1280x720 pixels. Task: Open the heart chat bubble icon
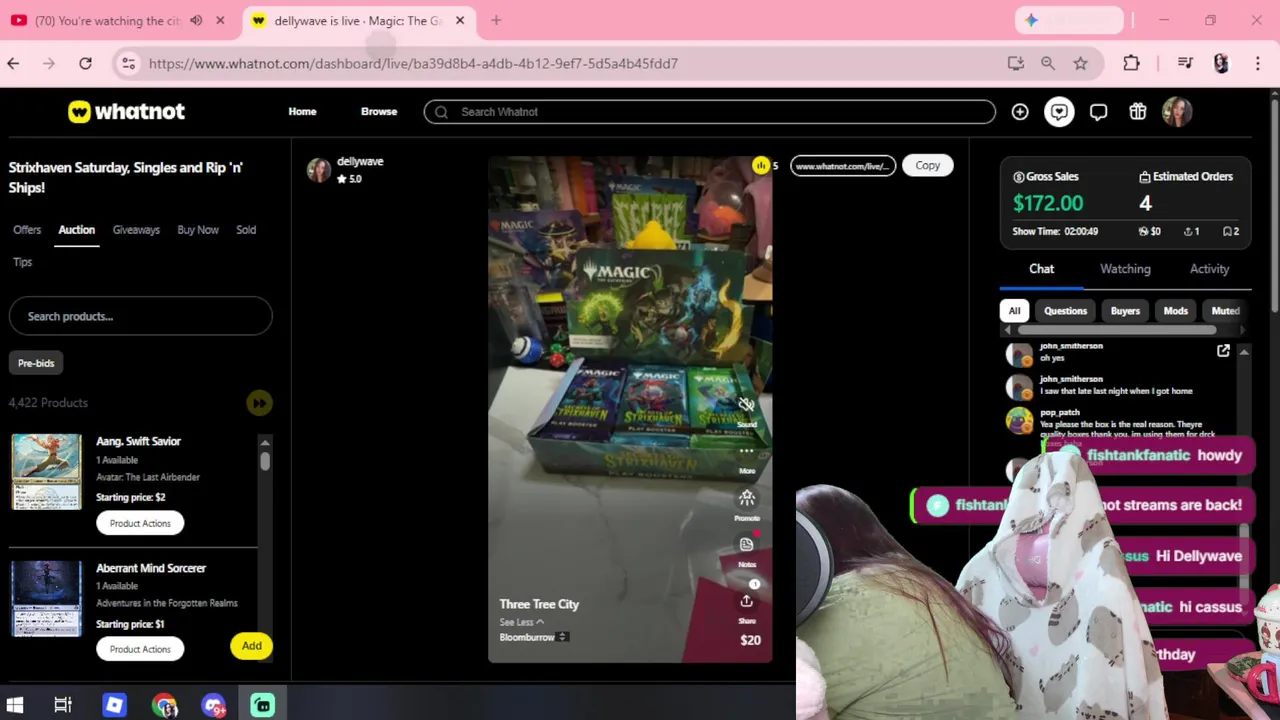1059,112
